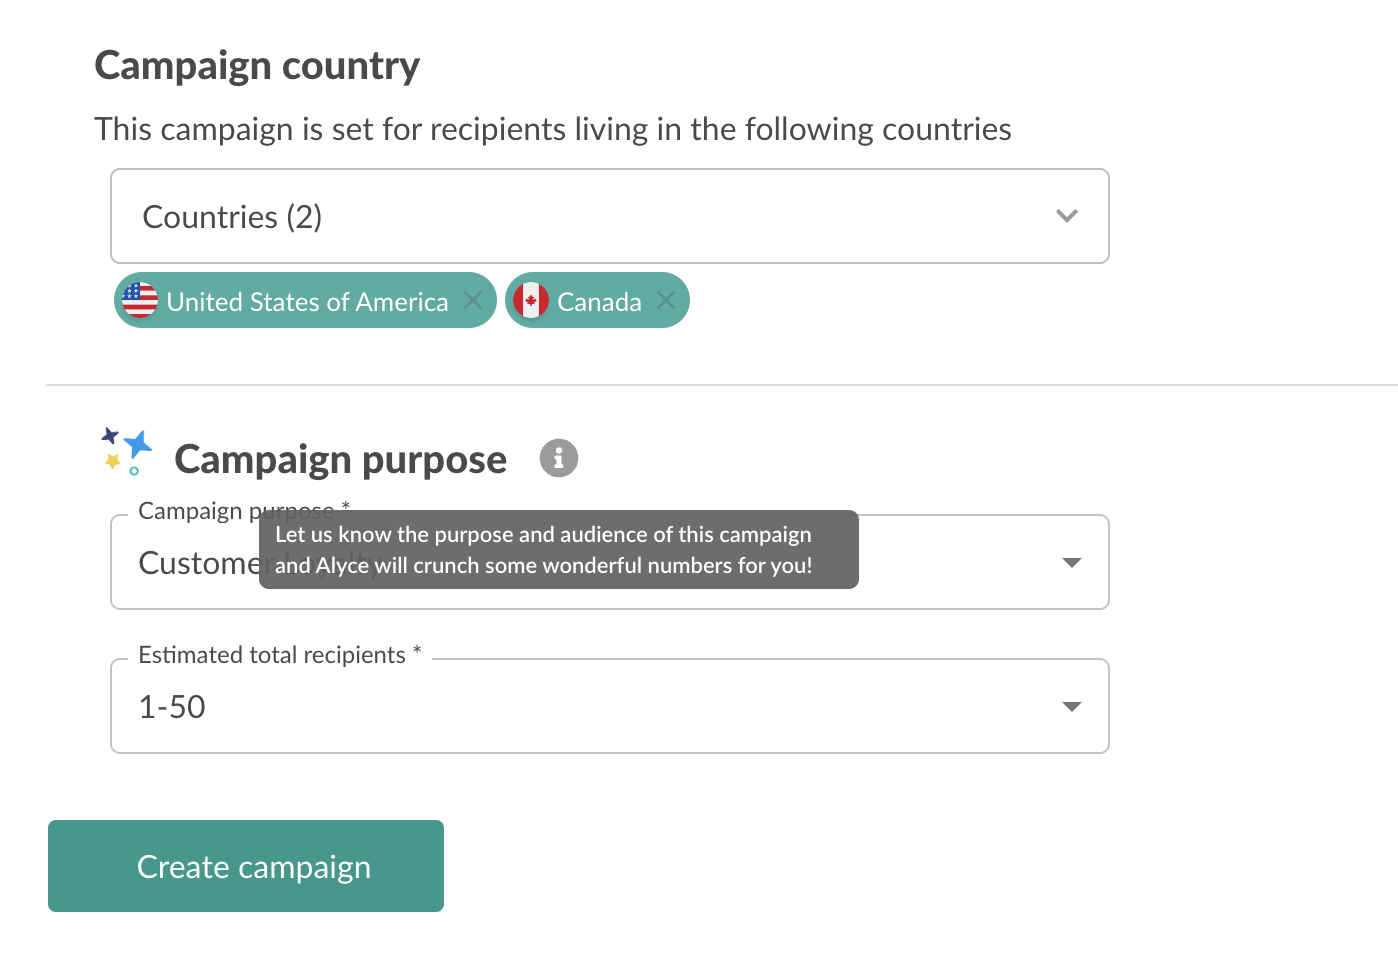Viewport: 1398px width, 958px height.
Task: Open the Estimated total recipients dropdown
Action: coord(609,706)
